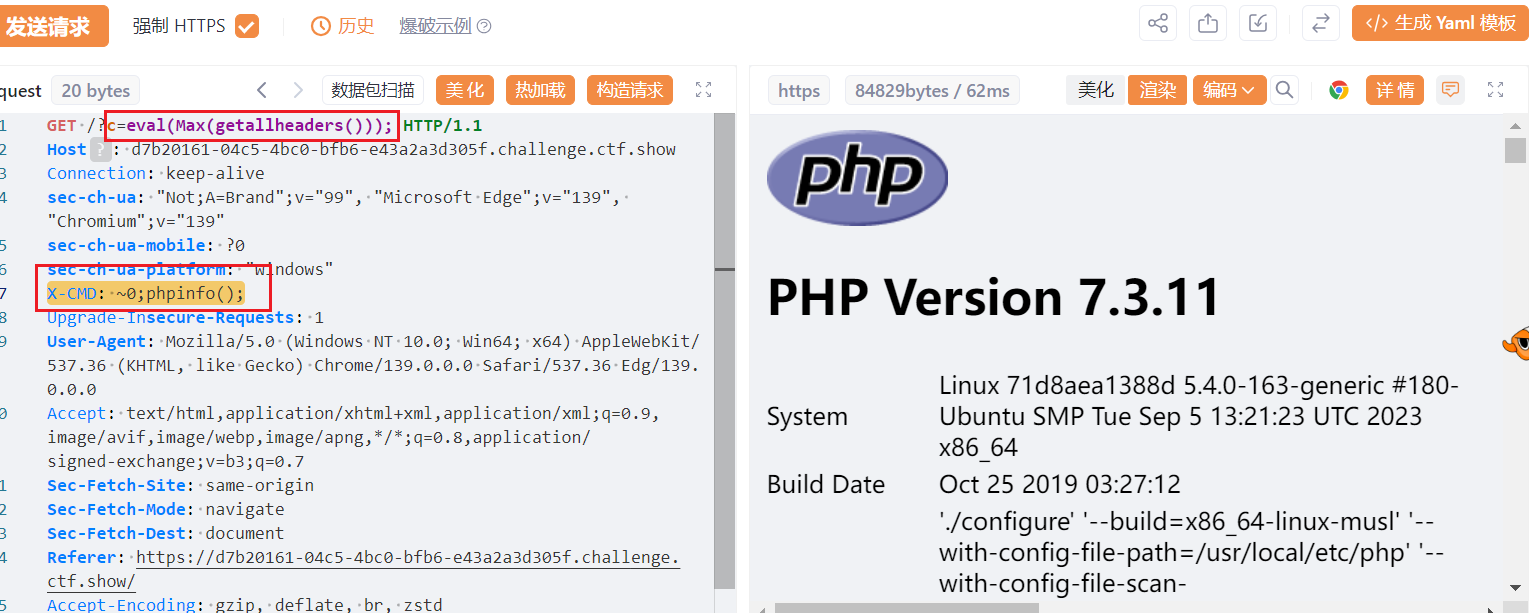The width and height of the screenshot is (1529, 613).
Task: Expand the response panel to fullscreen
Action: tap(1496, 90)
